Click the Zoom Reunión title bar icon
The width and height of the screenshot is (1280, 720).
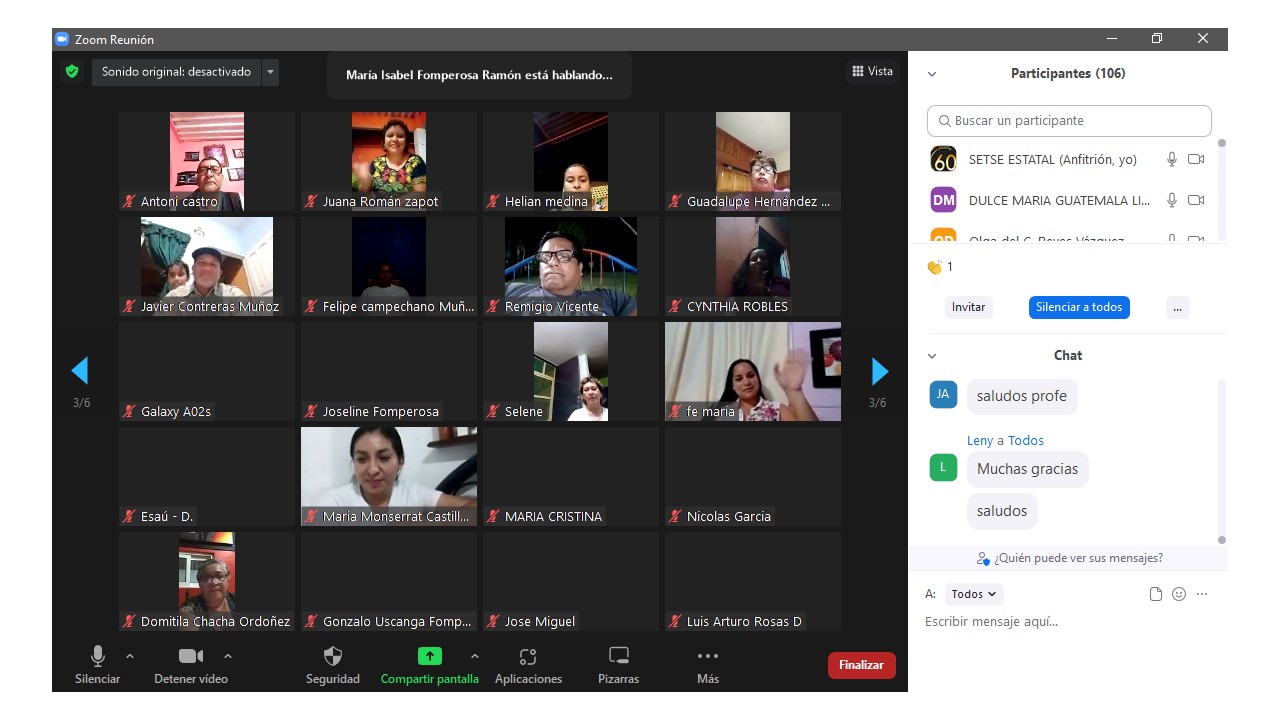(x=62, y=39)
